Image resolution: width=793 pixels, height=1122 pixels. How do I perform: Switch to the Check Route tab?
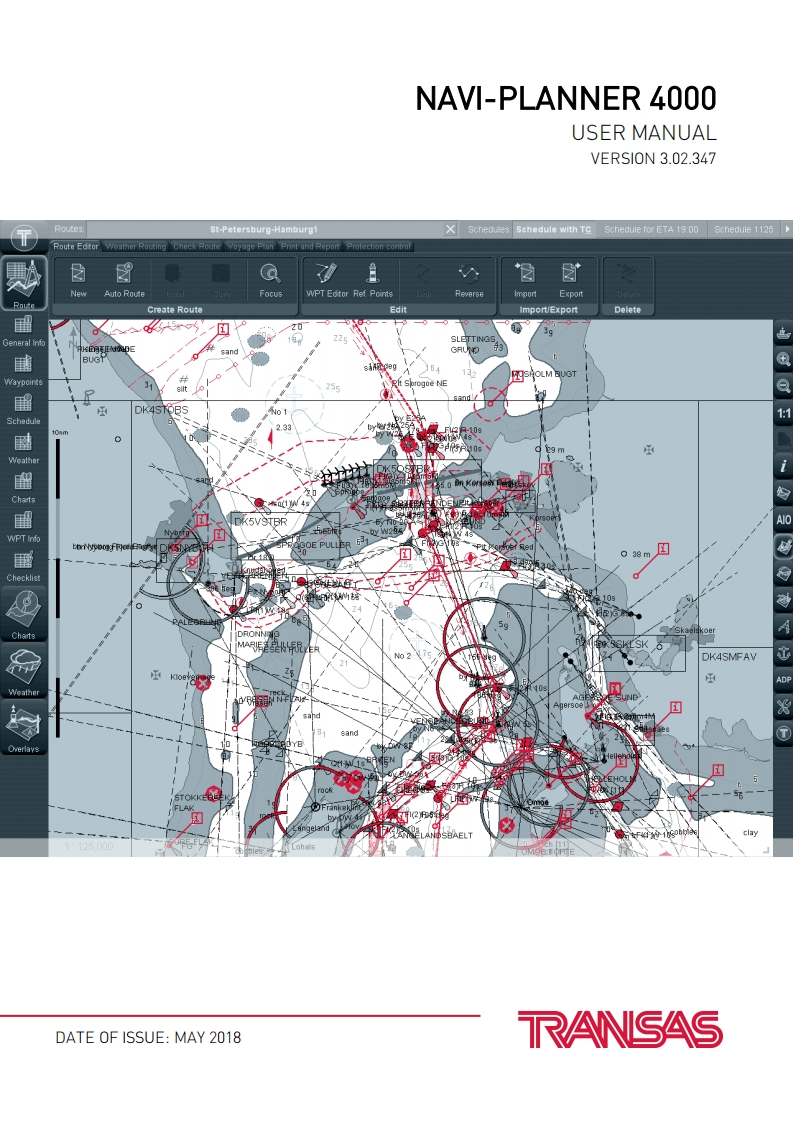tap(197, 246)
